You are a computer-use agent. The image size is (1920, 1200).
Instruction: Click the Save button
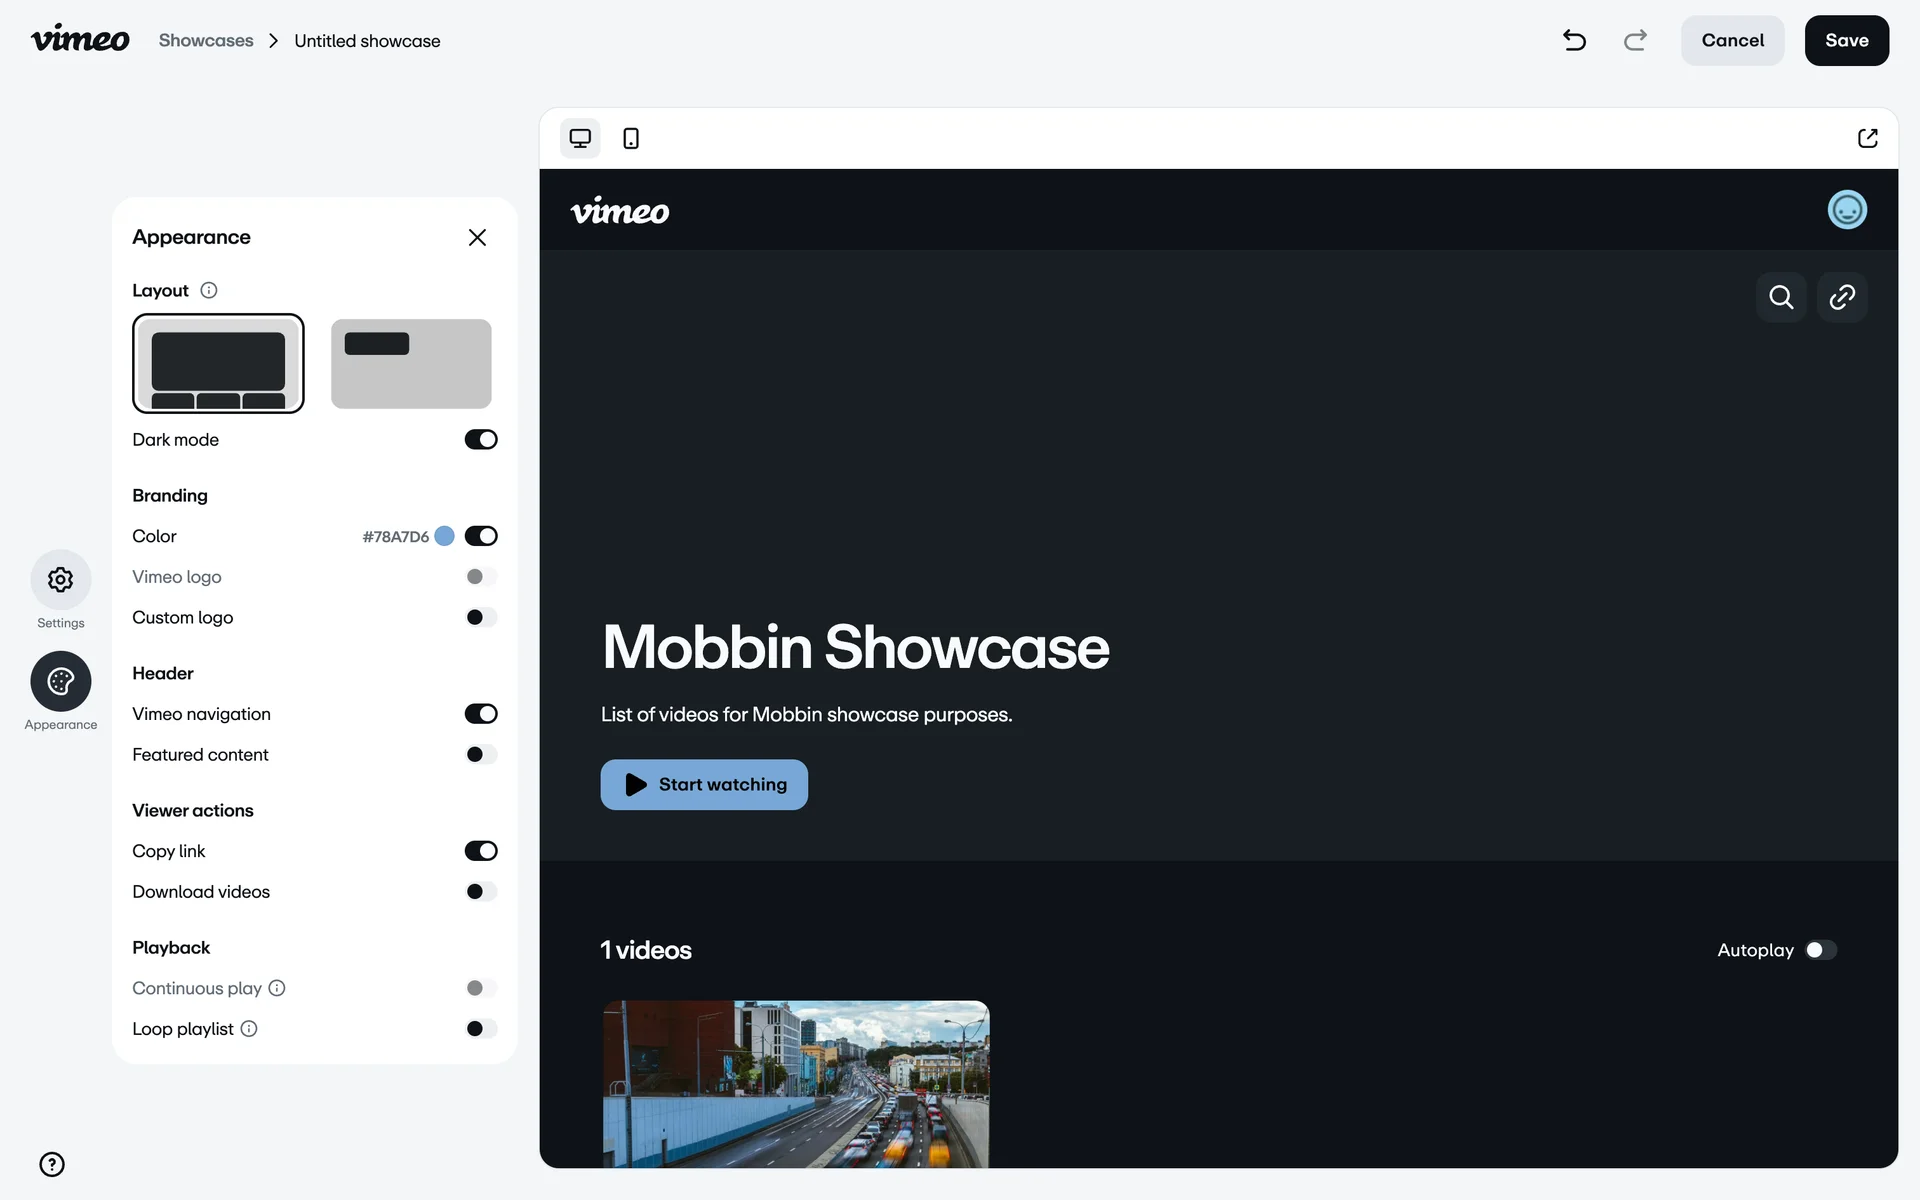click(1846, 41)
